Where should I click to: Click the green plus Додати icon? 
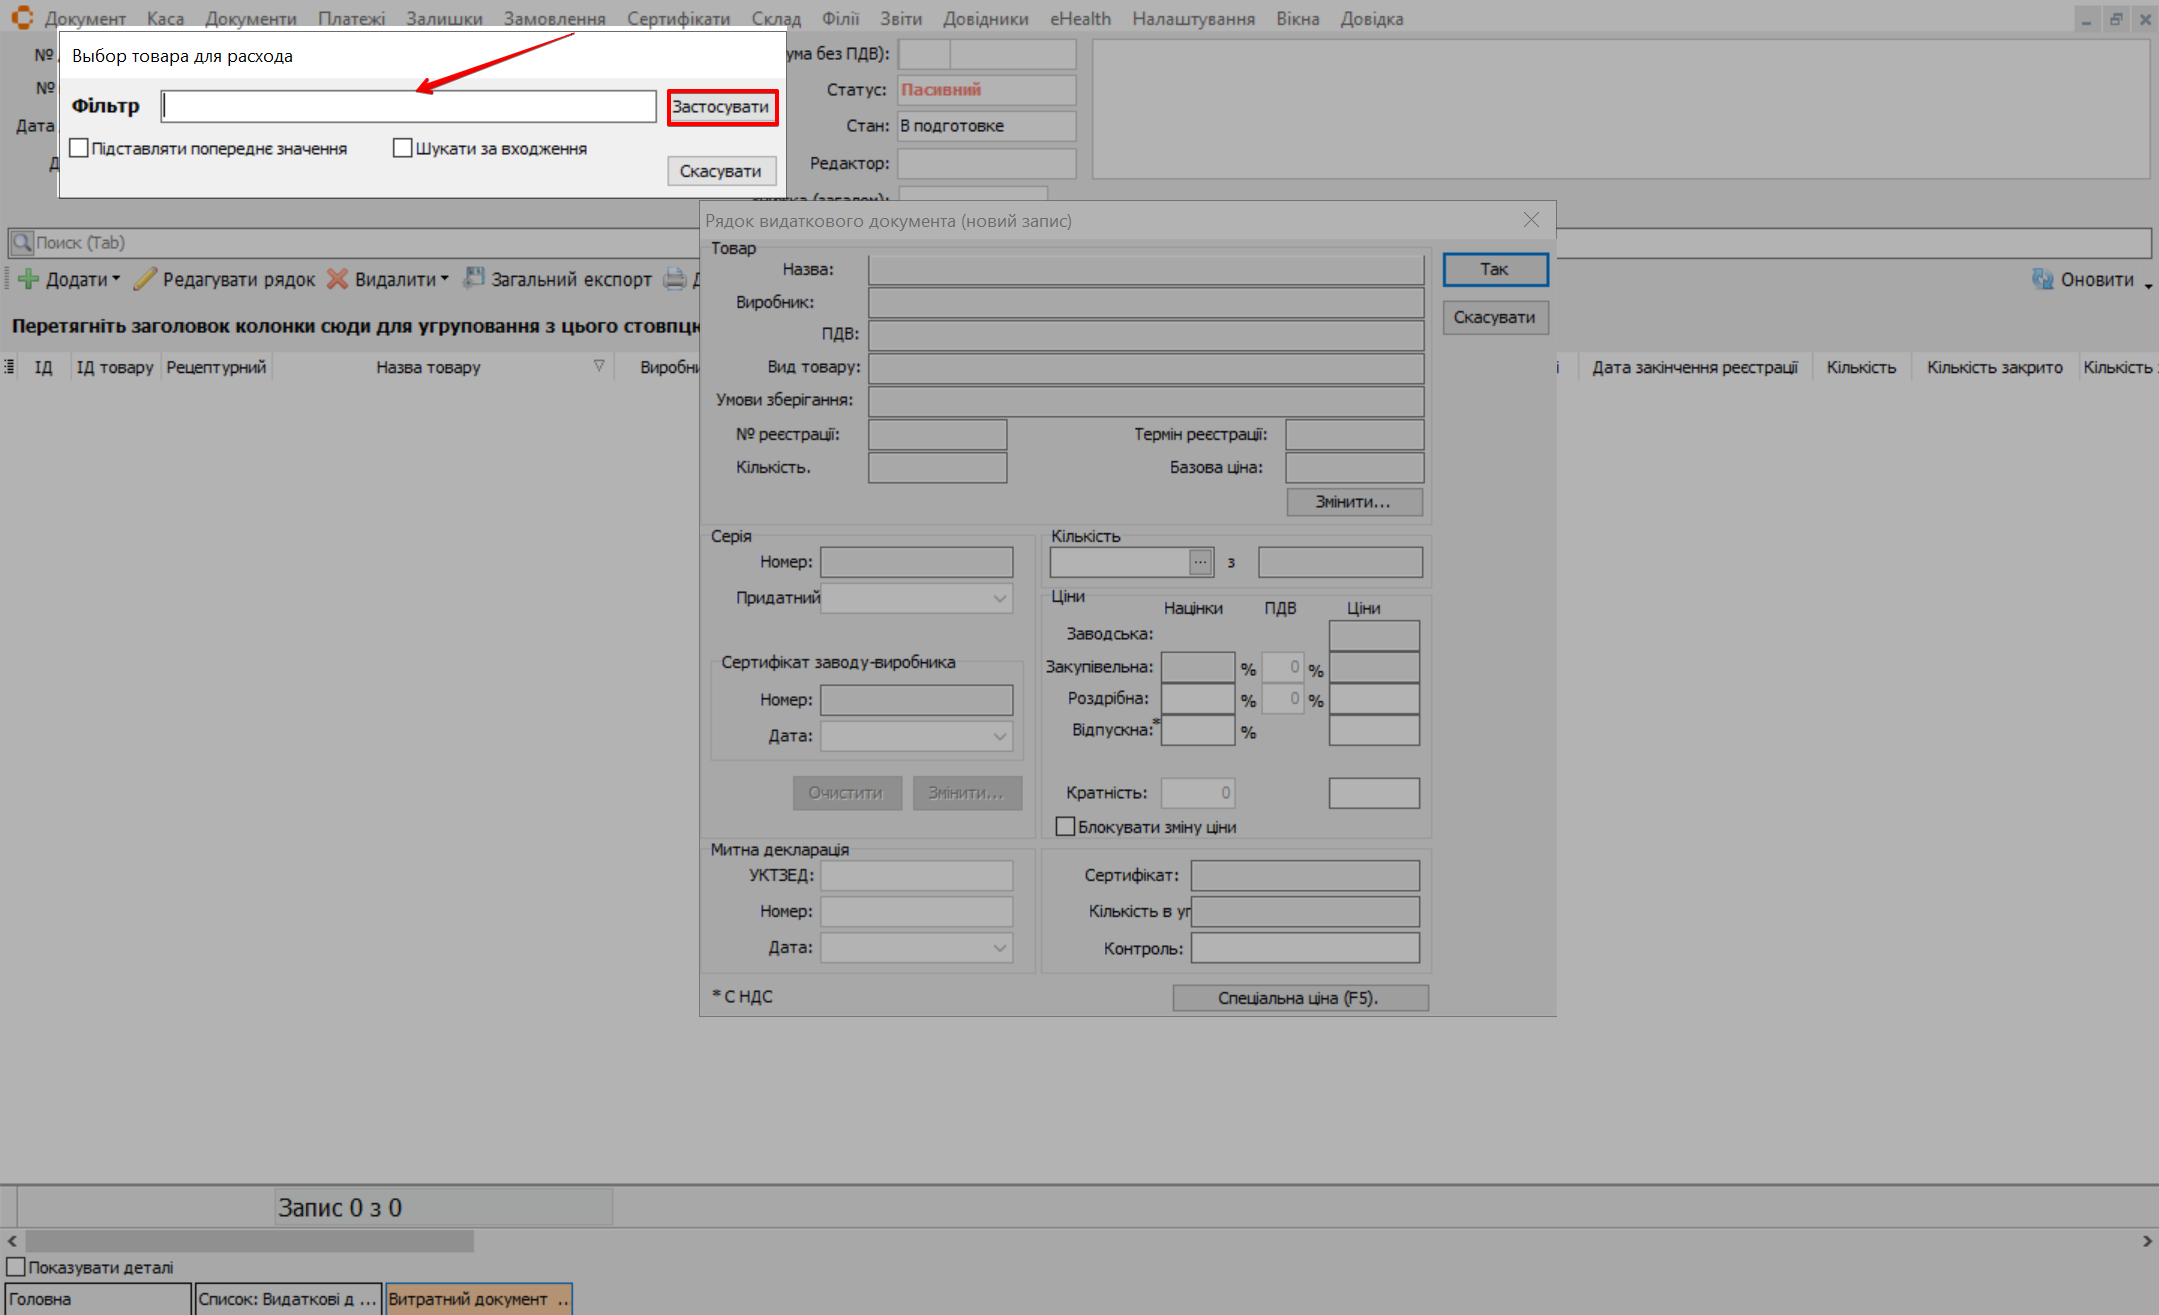[x=28, y=279]
